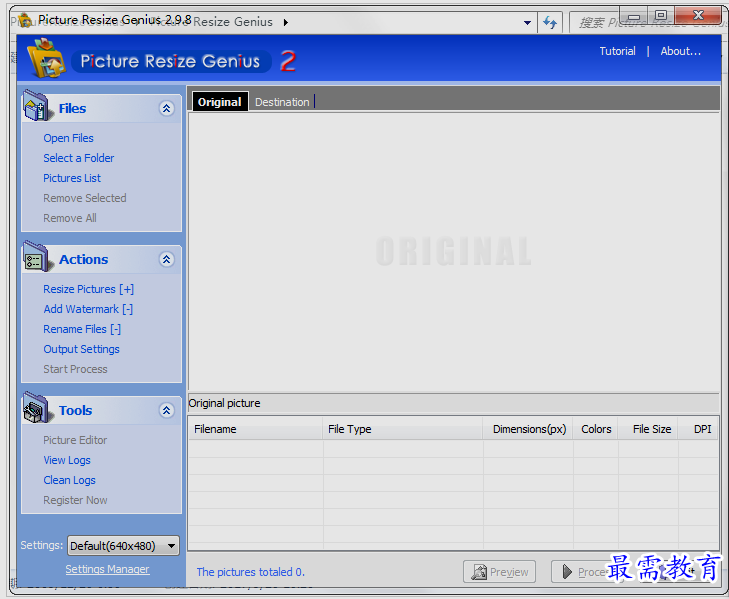Image resolution: width=729 pixels, height=599 pixels.
Task: Expand breadcrumb arrow after Resize Genius
Action: pos(286,22)
